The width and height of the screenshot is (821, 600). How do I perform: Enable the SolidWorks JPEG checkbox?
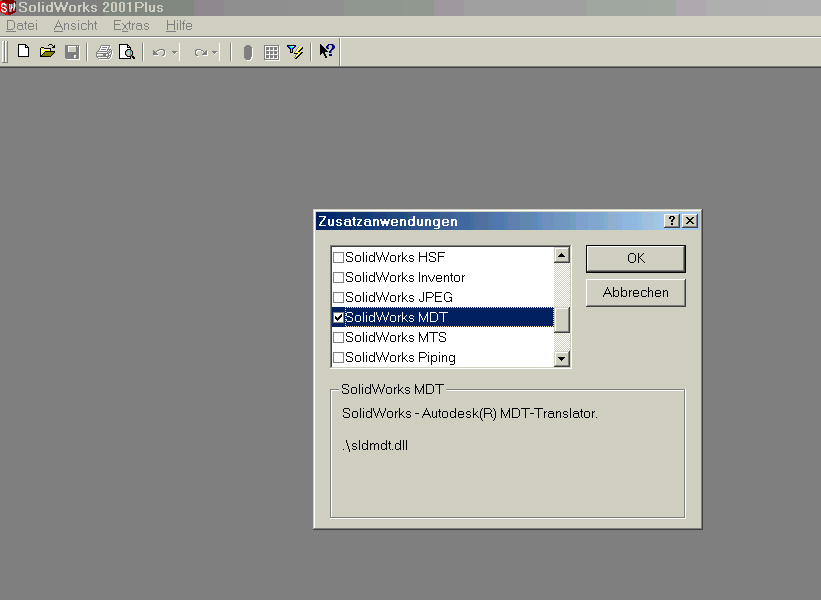click(x=338, y=297)
